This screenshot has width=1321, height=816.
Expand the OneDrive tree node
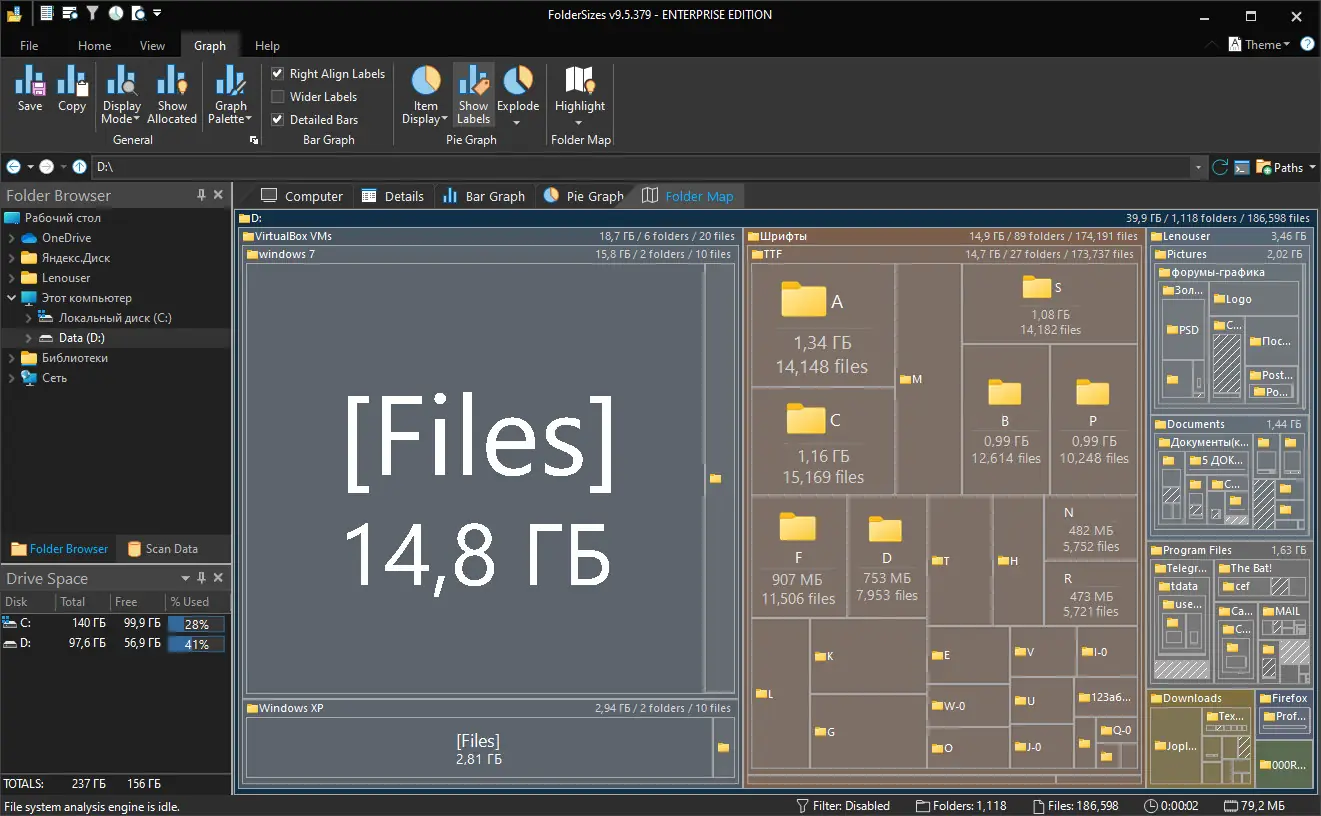(12, 238)
